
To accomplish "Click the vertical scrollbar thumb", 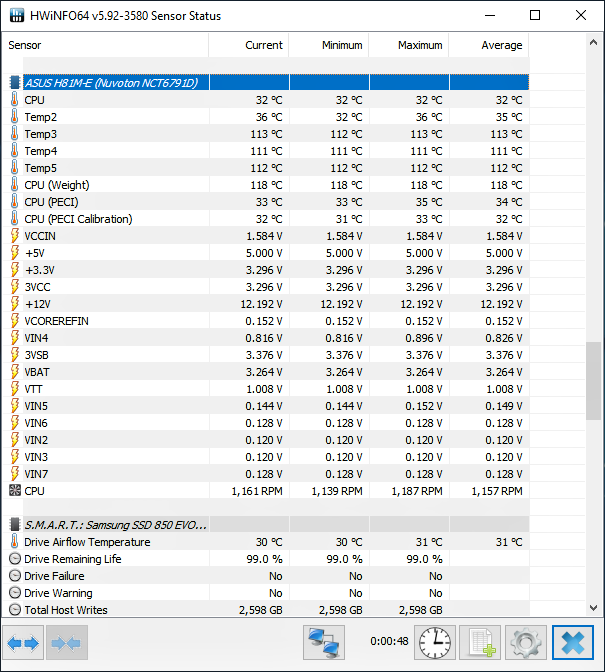I will [x=593, y=381].
